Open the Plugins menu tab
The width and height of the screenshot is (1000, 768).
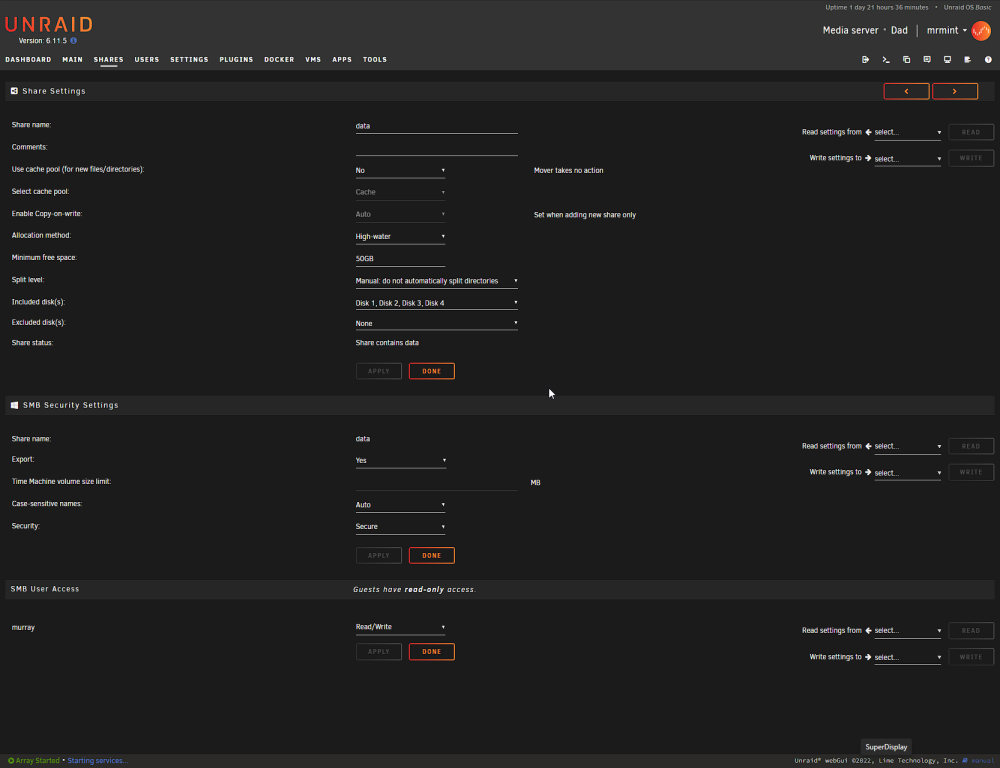(x=236, y=59)
